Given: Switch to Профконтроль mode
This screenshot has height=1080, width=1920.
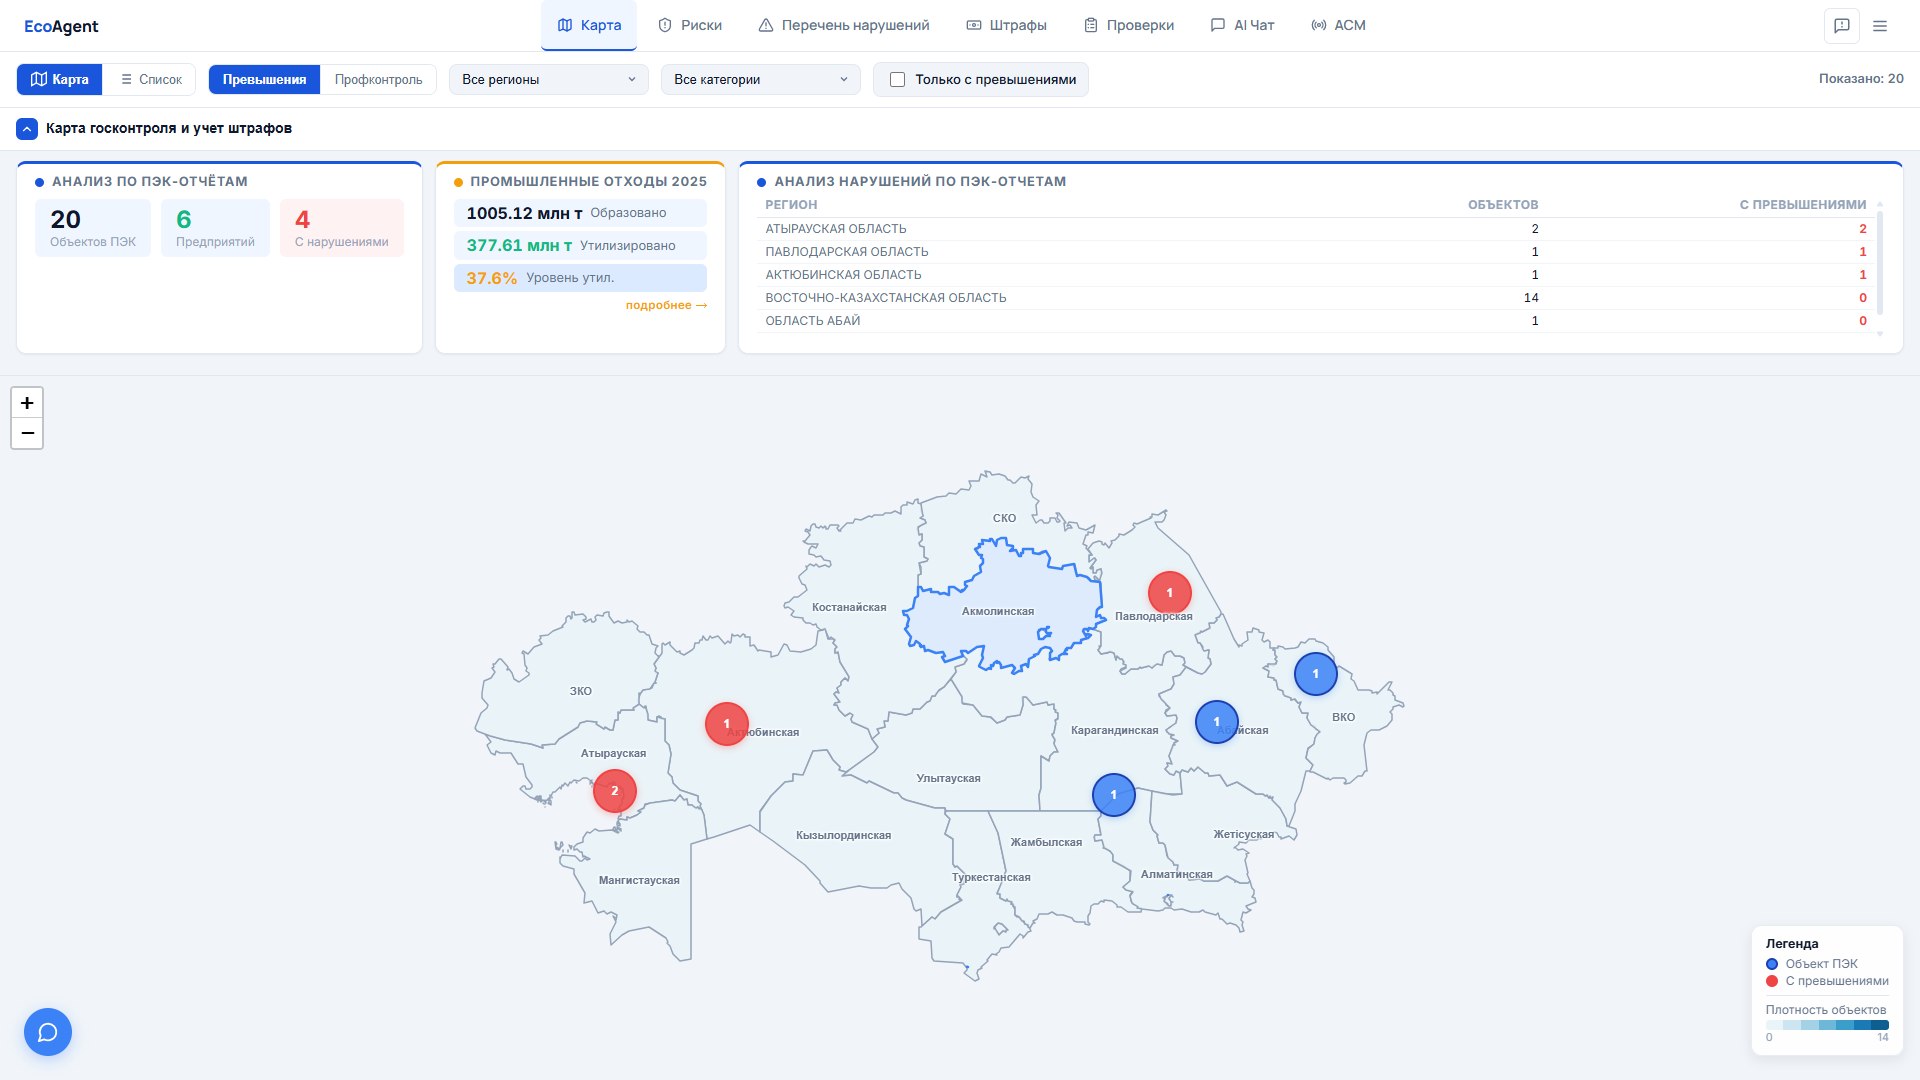Looking at the screenshot, I should 378,79.
